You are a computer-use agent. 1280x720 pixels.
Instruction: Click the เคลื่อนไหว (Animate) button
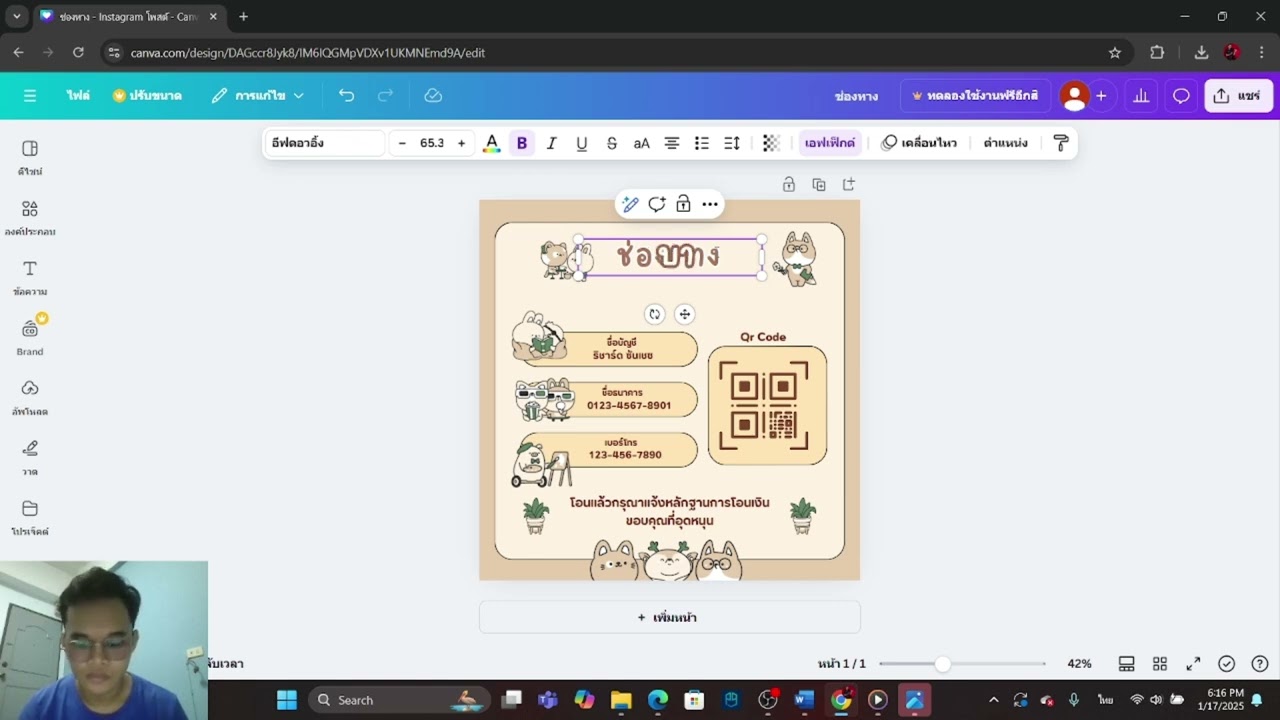(x=919, y=143)
